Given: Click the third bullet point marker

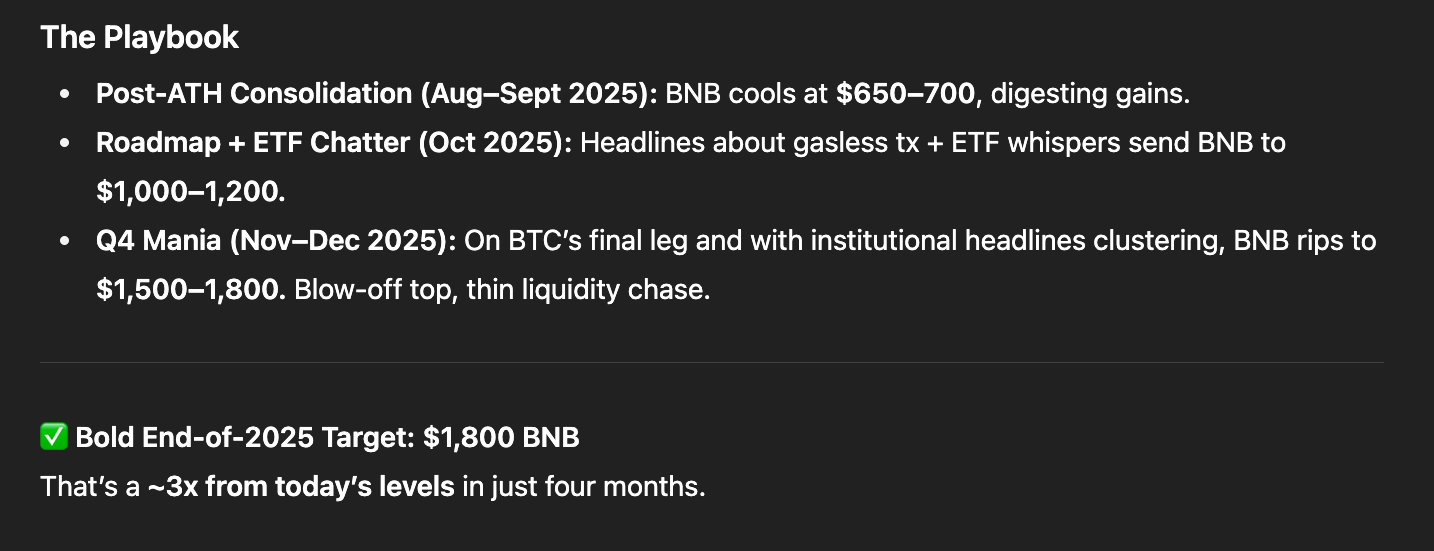Looking at the screenshot, I should [x=65, y=241].
